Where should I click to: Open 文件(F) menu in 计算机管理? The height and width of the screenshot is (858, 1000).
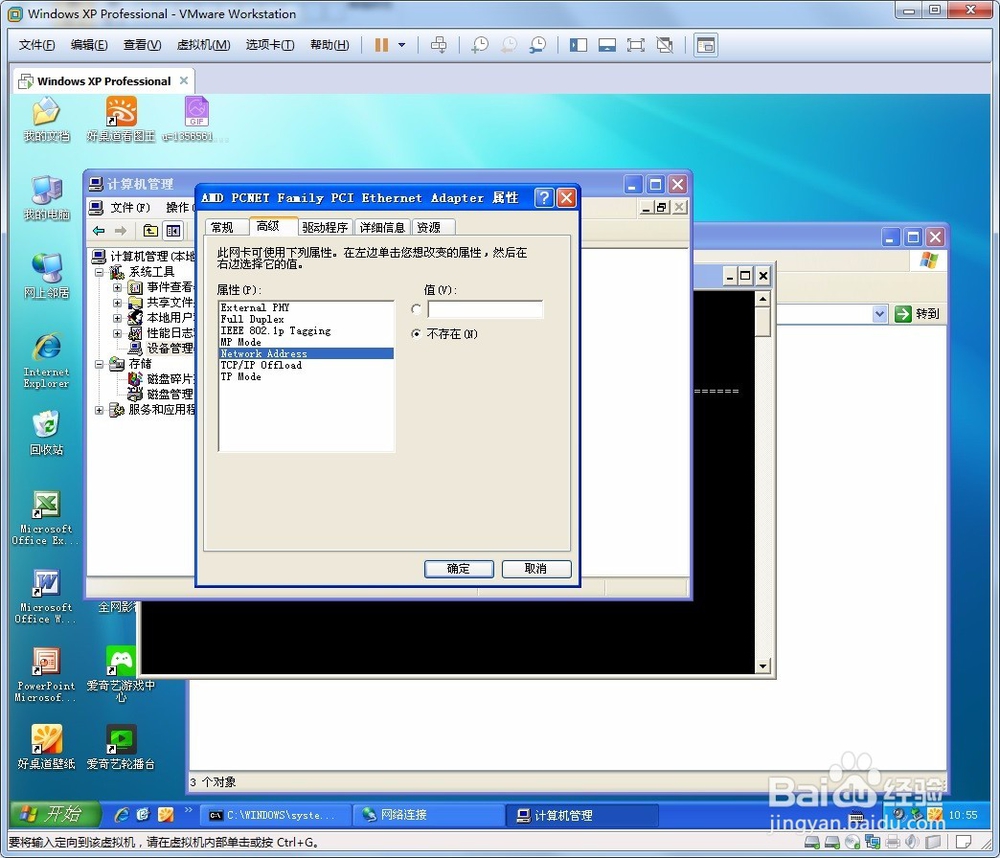130,207
